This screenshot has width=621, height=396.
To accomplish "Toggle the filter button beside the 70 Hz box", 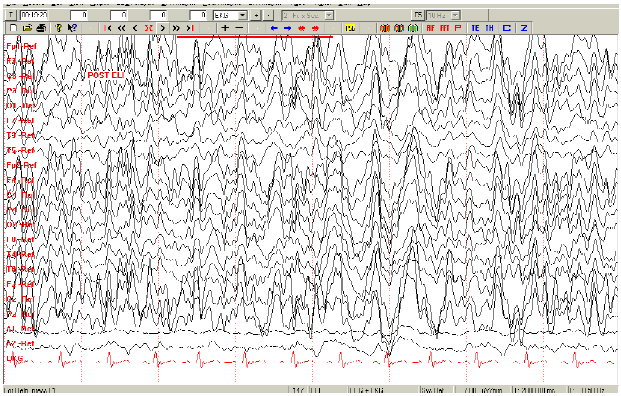I will [418, 15].
